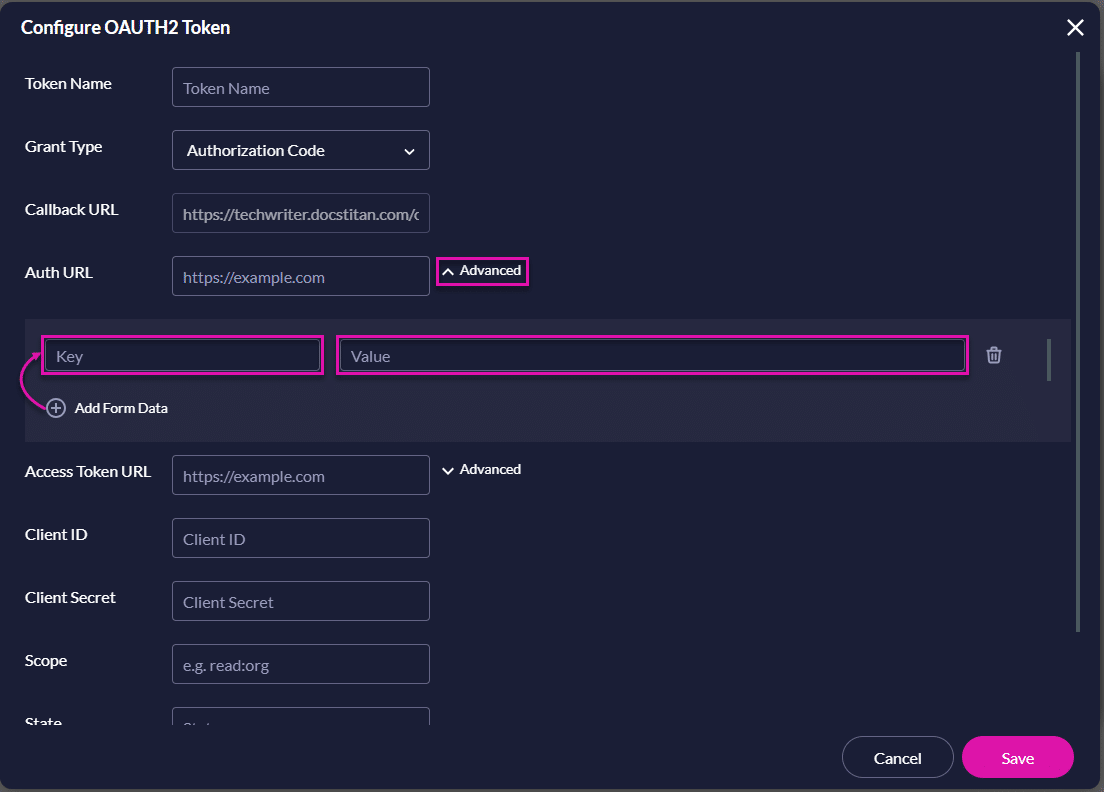Delete the form data row with trash icon
The width and height of the screenshot is (1104, 792).
tap(994, 355)
